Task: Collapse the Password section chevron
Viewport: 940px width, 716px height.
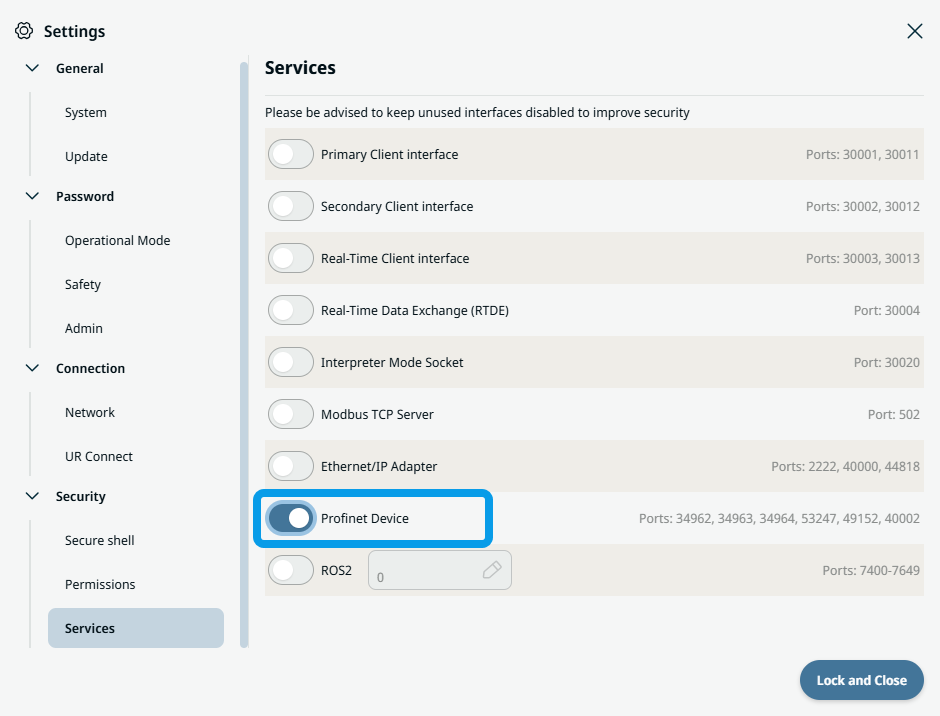Action: (33, 197)
